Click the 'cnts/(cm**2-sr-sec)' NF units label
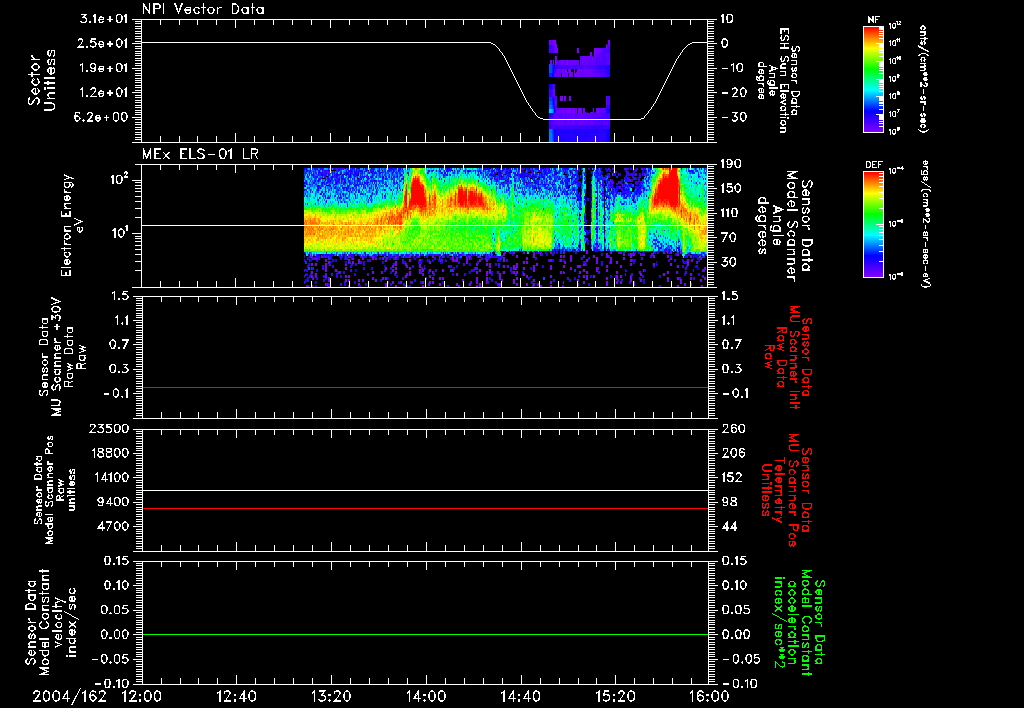Screen dimensions: 1024x708 [923, 79]
